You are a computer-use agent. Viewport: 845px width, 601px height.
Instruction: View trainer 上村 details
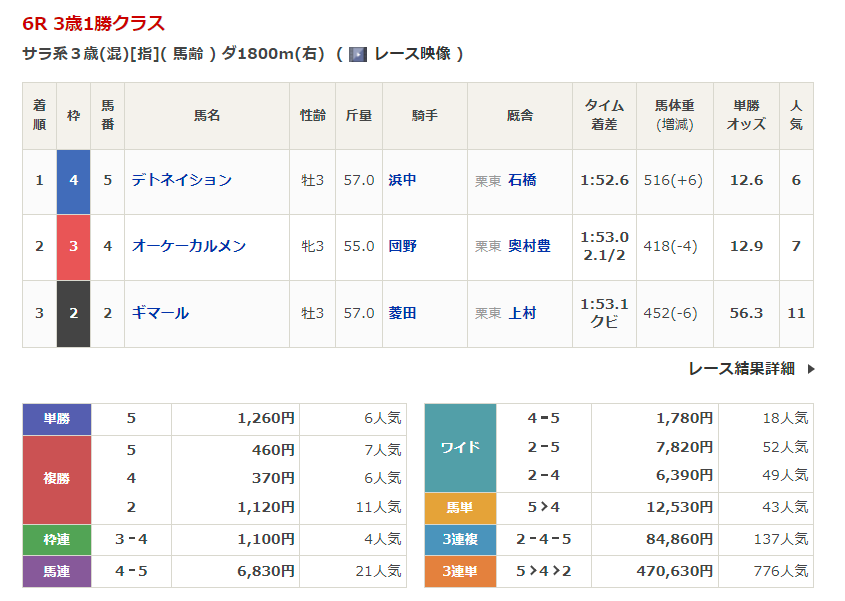click(x=522, y=313)
